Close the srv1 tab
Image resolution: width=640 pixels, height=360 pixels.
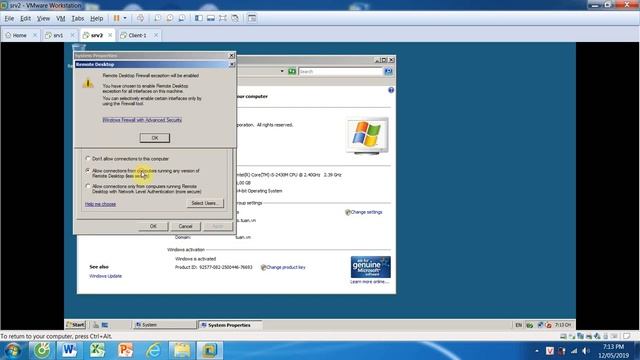coord(73,35)
